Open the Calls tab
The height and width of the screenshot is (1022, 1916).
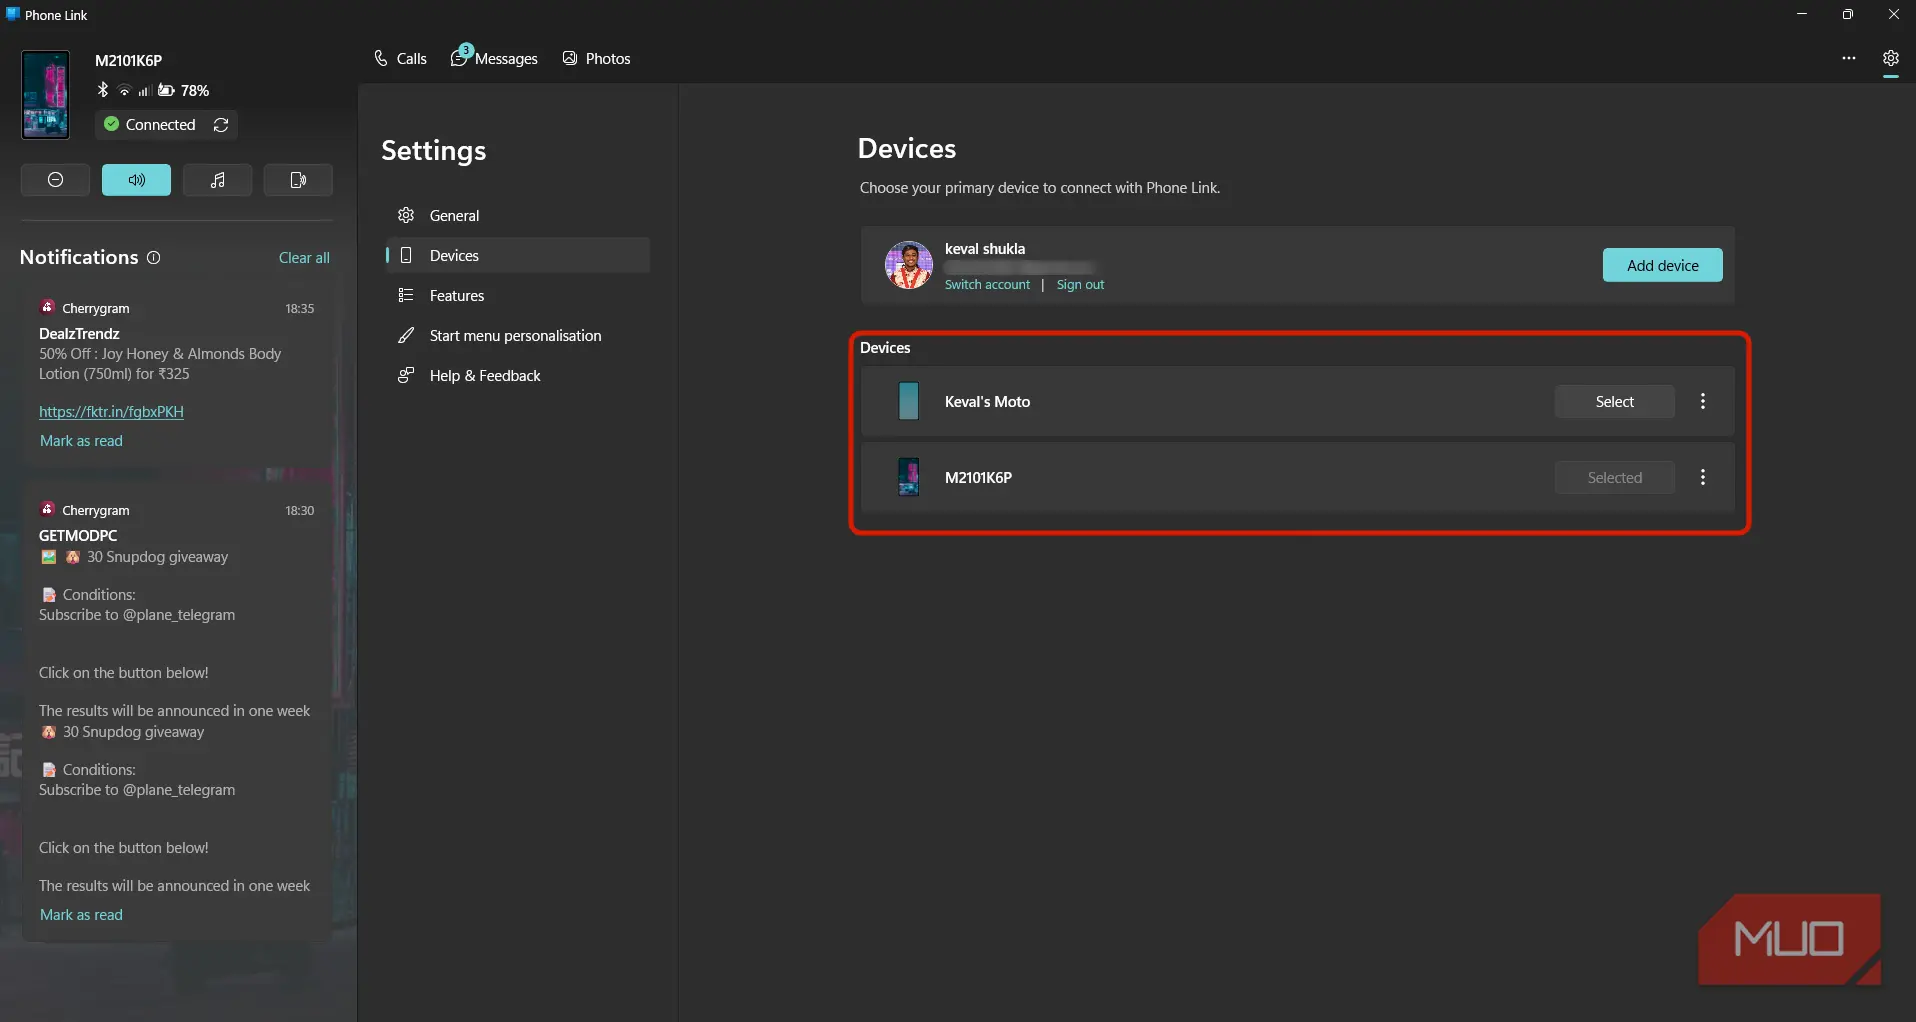pos(400,59)
